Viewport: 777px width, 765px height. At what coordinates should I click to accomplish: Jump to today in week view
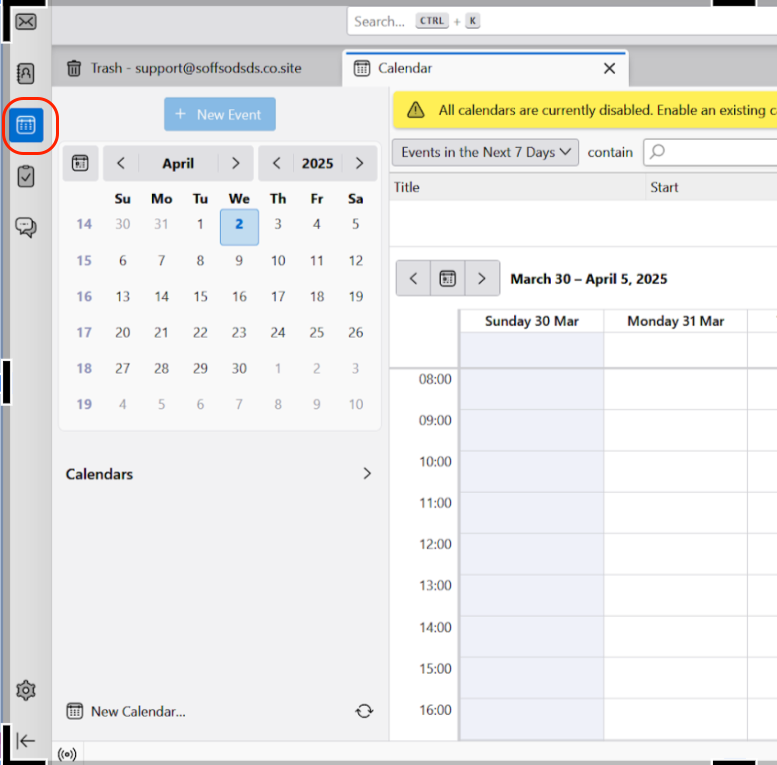448,278
